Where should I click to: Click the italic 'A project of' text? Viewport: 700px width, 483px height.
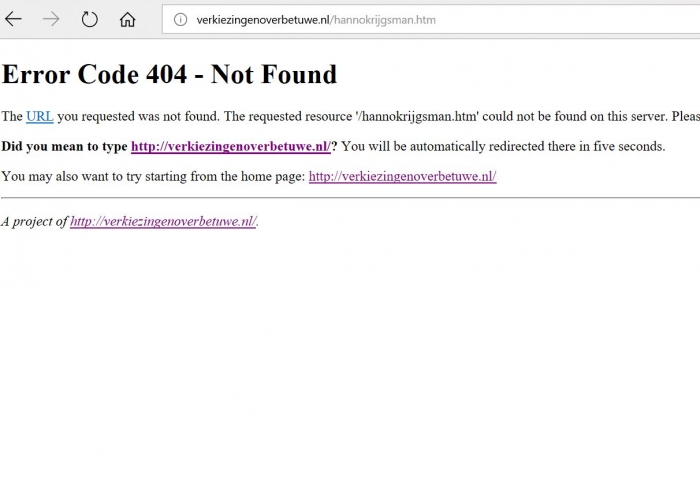(x=34, y=221)
